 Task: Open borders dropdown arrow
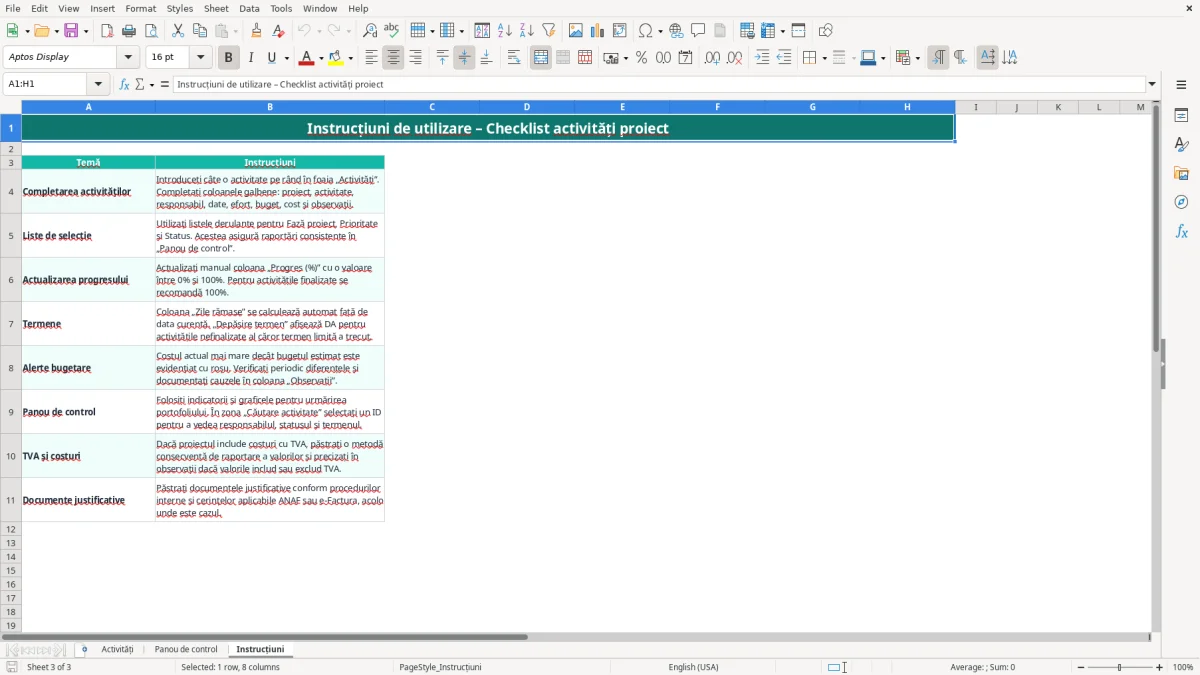(x=823, y=58)
